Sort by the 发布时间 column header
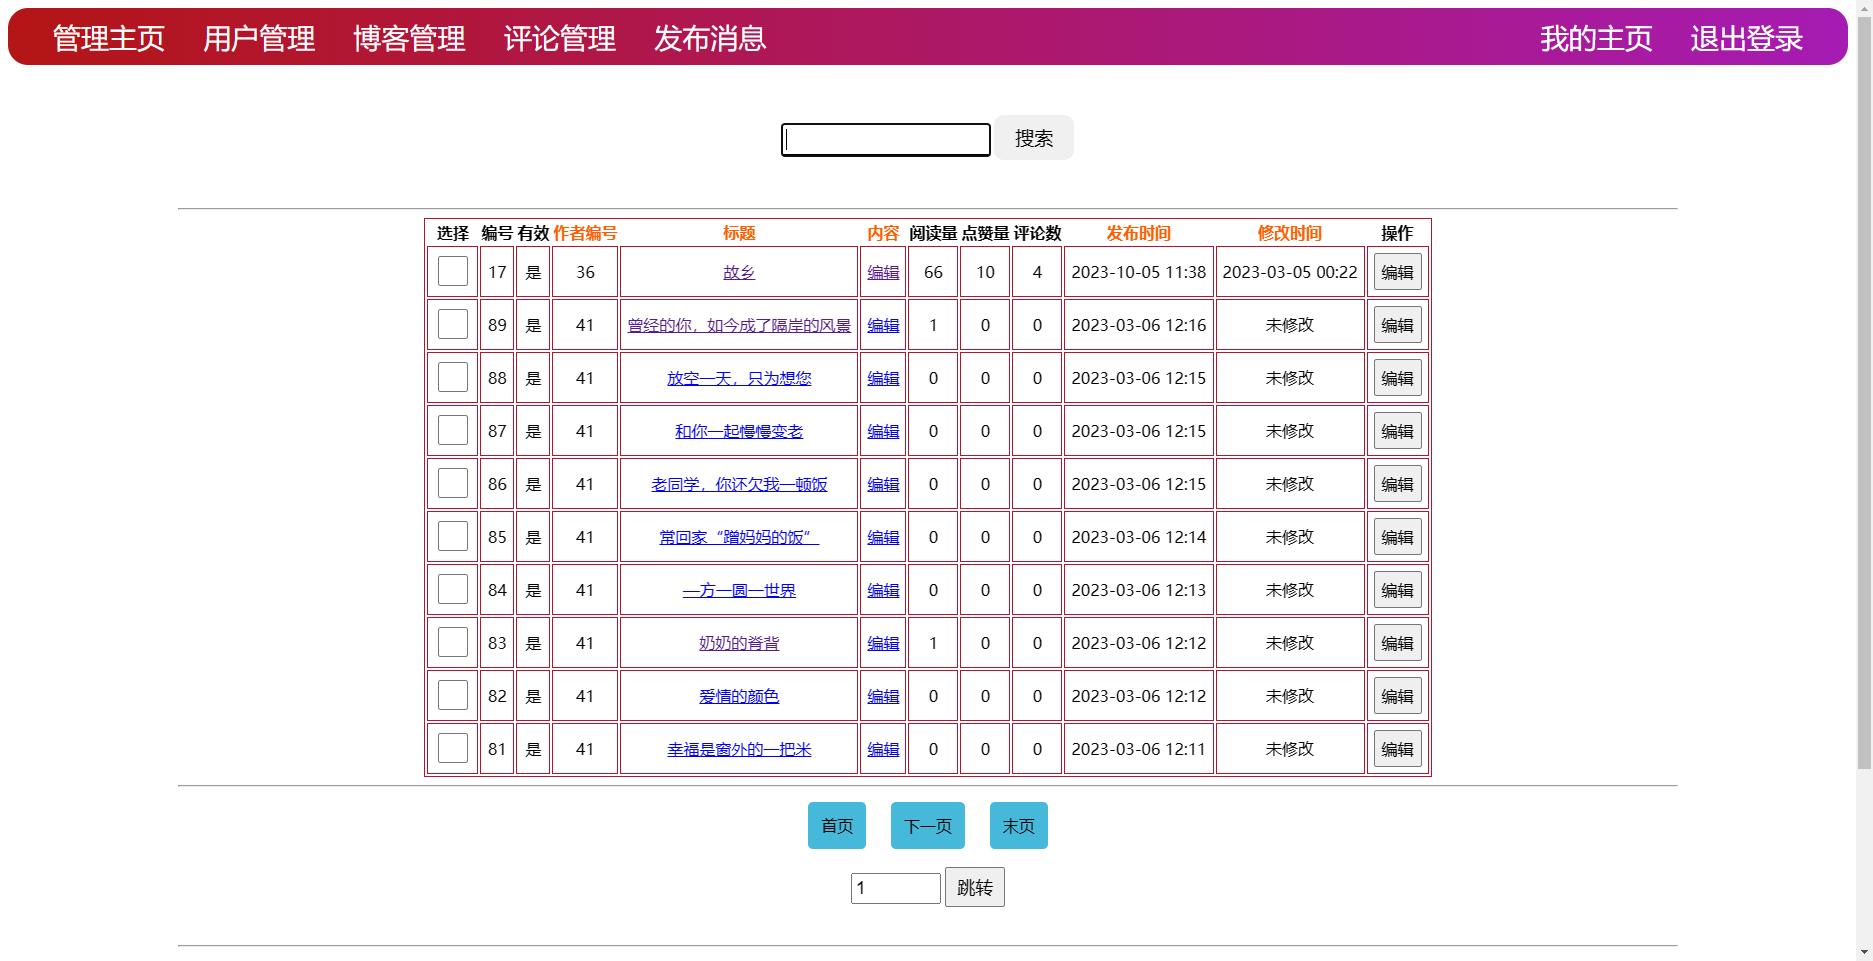This screenshot has width=1873, height=961. (1138, 233)
